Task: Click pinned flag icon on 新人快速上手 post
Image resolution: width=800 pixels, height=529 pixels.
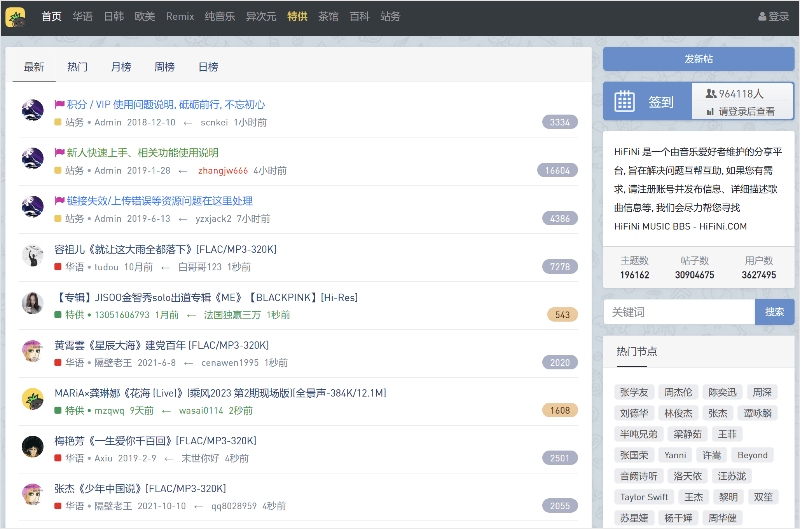Action: pyautogui.click(x=59, y=152)
